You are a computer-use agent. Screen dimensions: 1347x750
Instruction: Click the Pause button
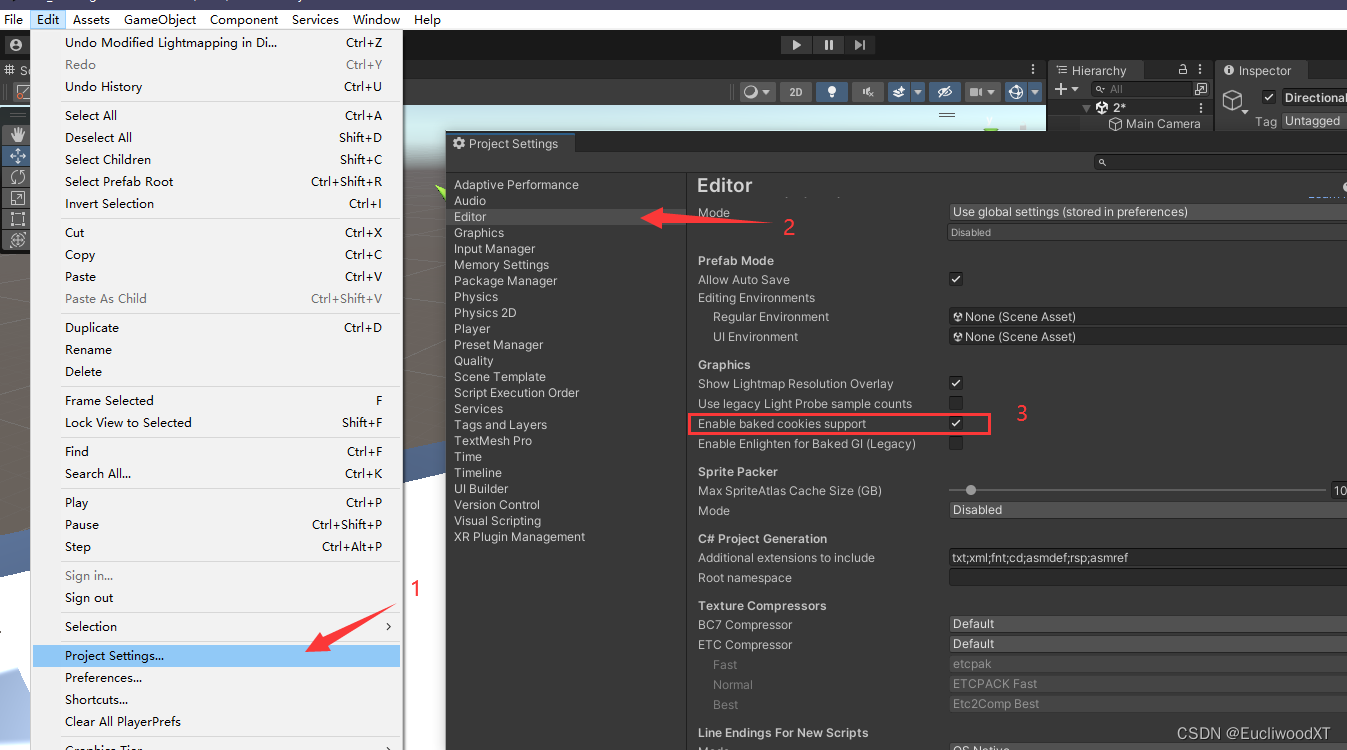(829, 45)
